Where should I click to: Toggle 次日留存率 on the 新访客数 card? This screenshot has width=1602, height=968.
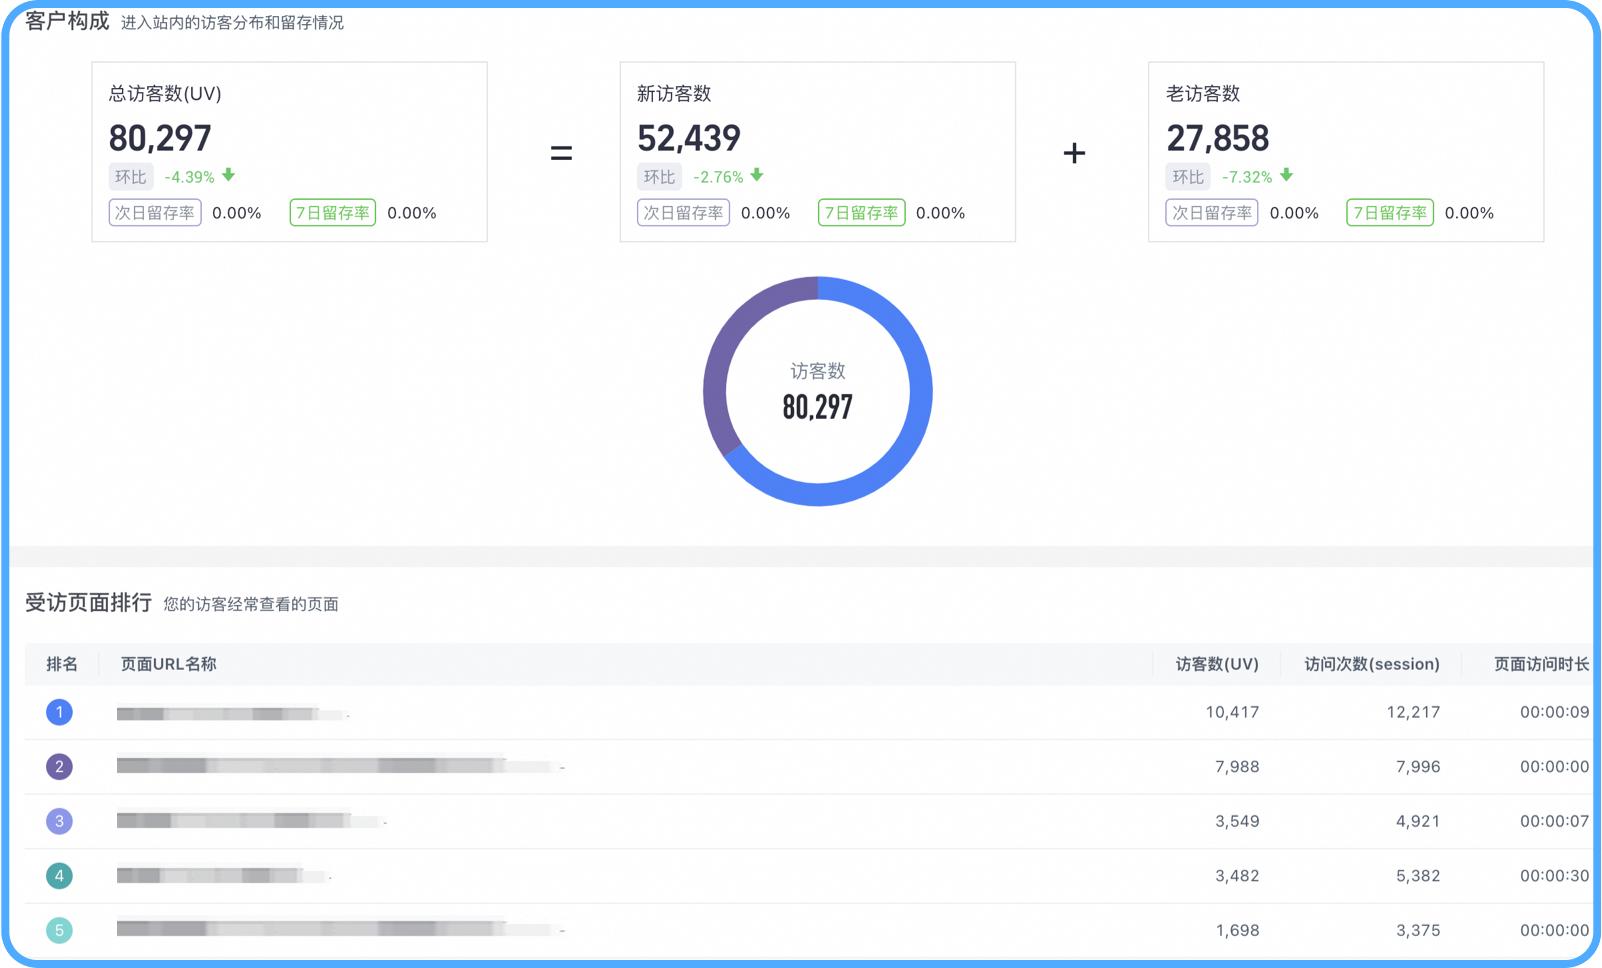(x=683, y=212)
